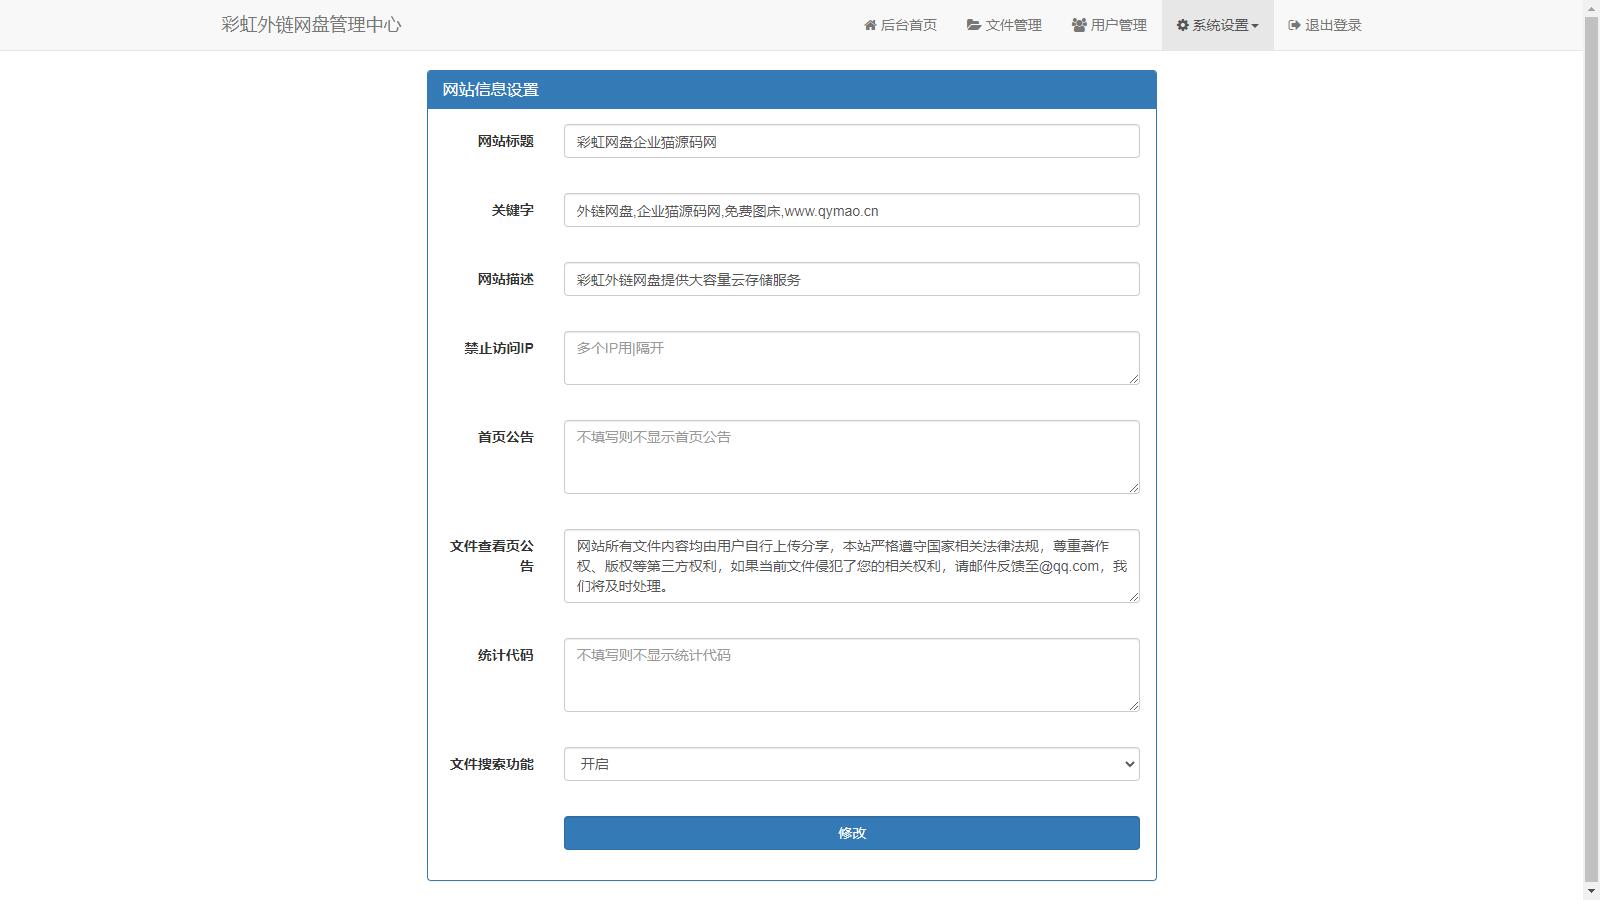This screenshot has height=900, width=1600.
Task: Open the 系统设置 dropdown menu
Action: (x=1217, y=25)
